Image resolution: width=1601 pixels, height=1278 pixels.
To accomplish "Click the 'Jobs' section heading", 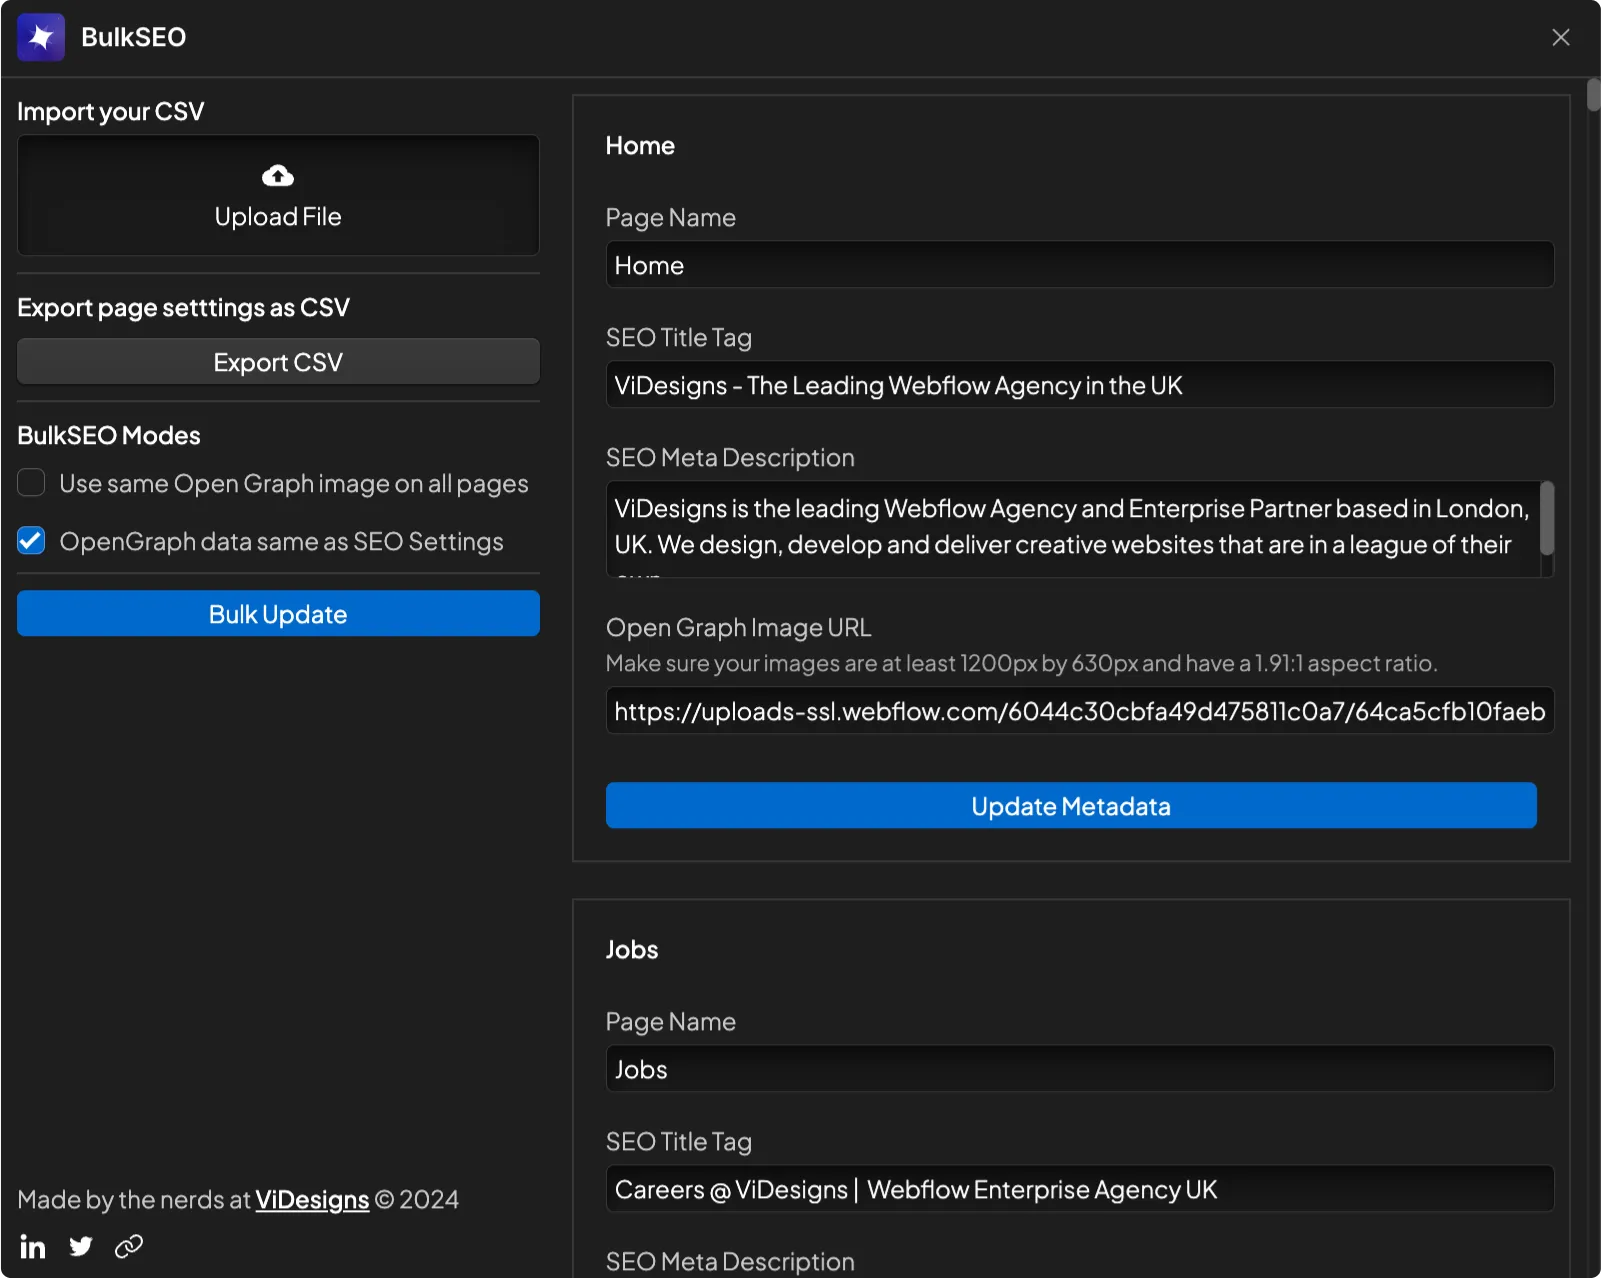I will tap(632, 950).
